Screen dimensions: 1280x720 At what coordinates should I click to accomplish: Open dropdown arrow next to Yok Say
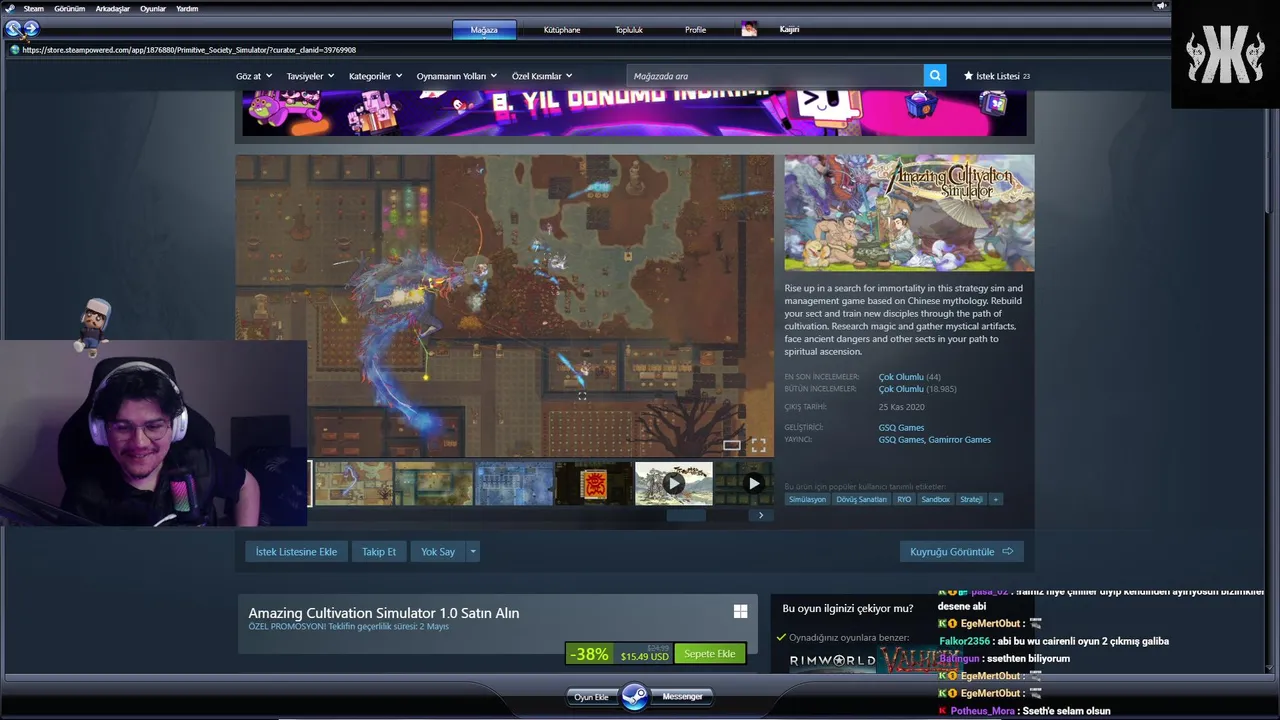click(x=473, y=552)
